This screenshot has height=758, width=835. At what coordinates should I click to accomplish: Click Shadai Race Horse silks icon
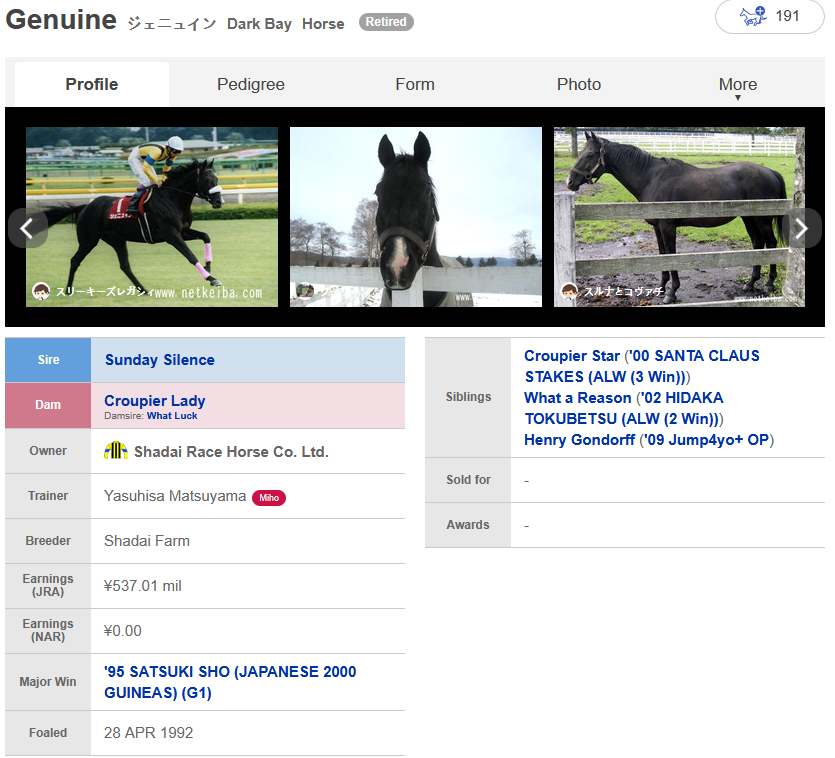pos(116,451)
